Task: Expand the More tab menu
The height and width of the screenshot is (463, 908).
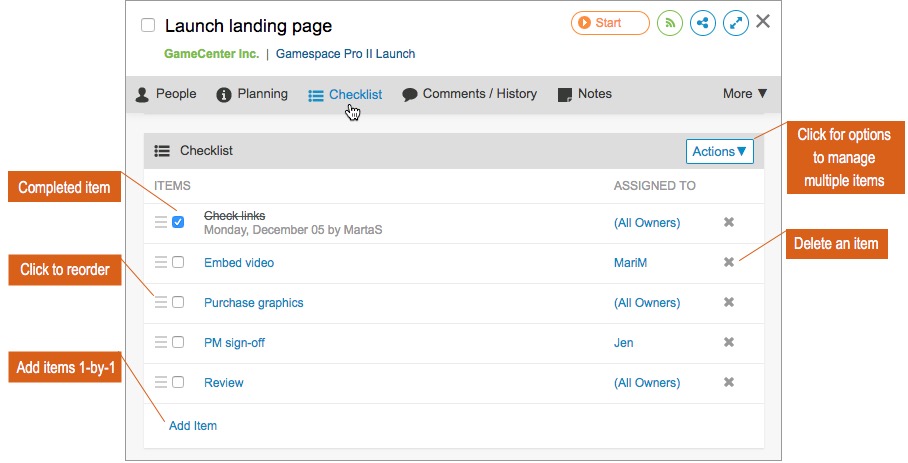Action: 745,94
